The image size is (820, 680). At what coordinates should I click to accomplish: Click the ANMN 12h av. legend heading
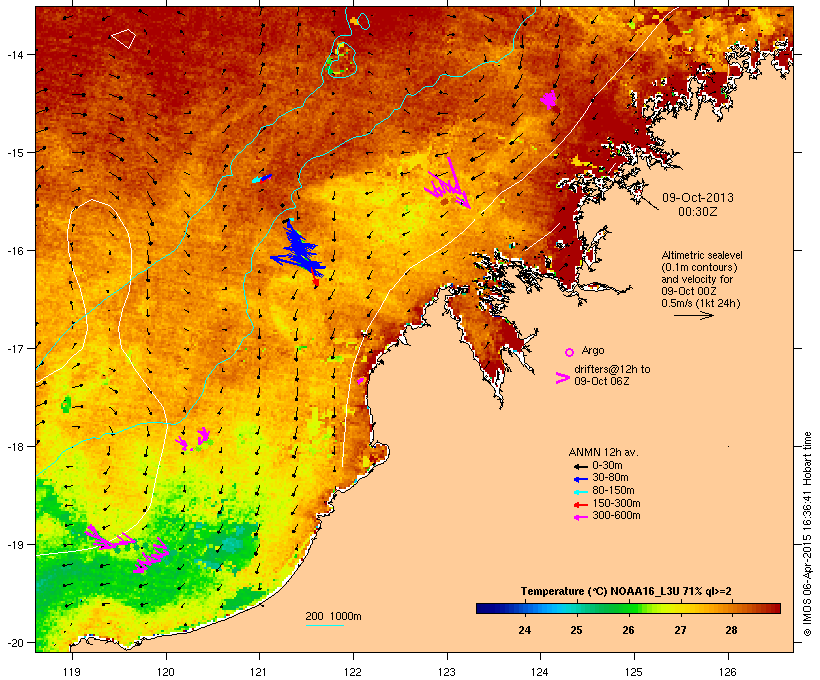pos(603,452)
